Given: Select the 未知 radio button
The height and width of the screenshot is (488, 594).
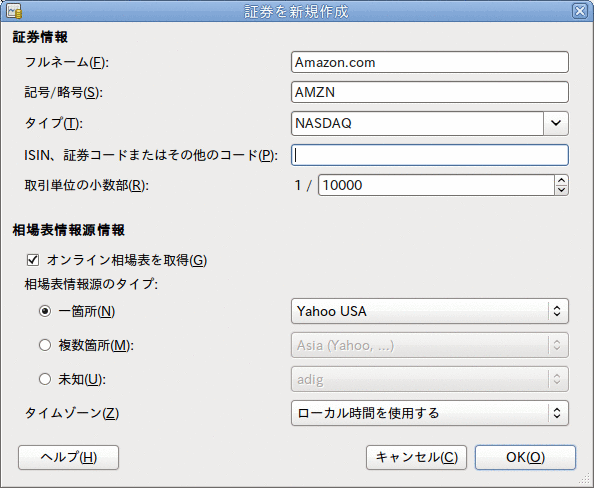Looking at the screenshot, I should [x=45, y=379].
